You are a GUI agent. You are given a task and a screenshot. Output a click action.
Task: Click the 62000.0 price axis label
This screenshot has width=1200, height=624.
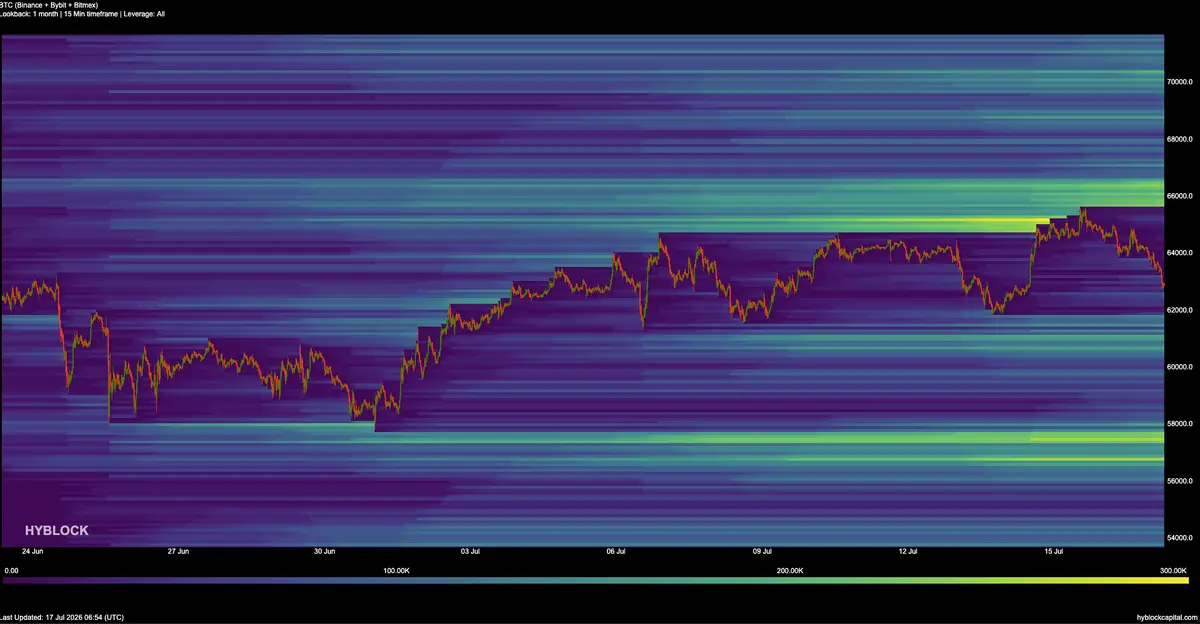1182,310
